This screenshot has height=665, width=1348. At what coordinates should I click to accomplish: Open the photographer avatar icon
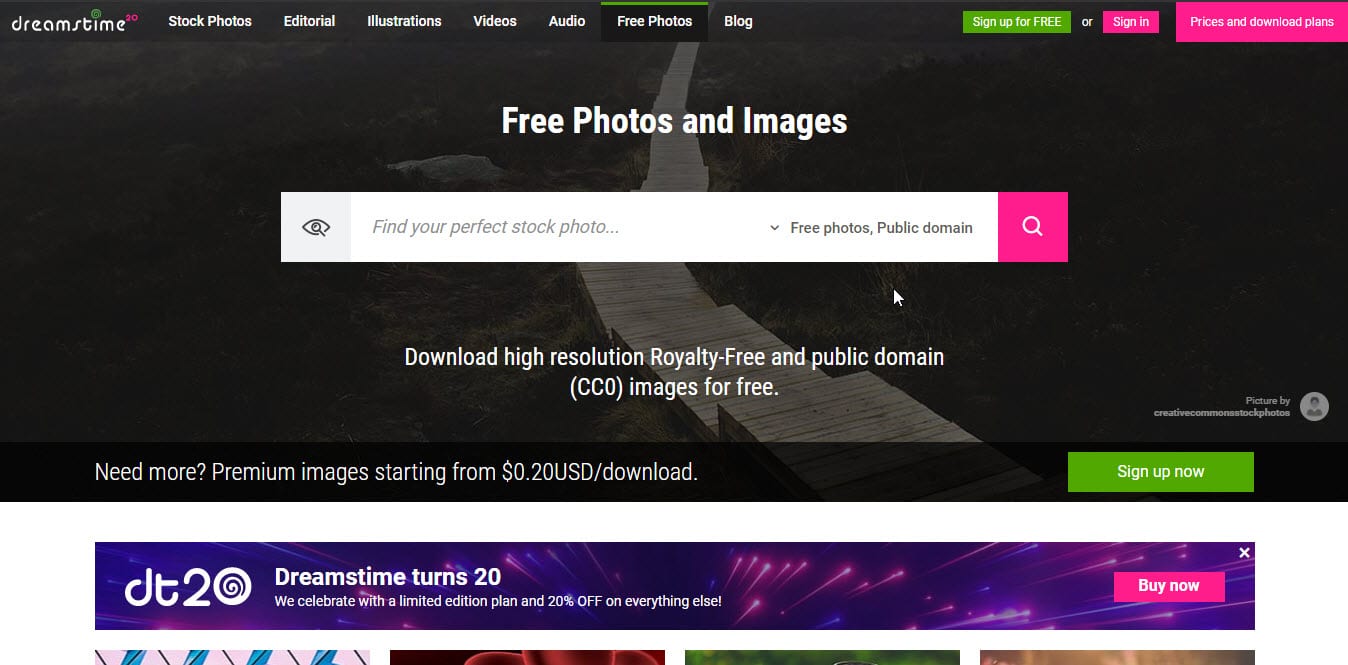pos(1315,406)
